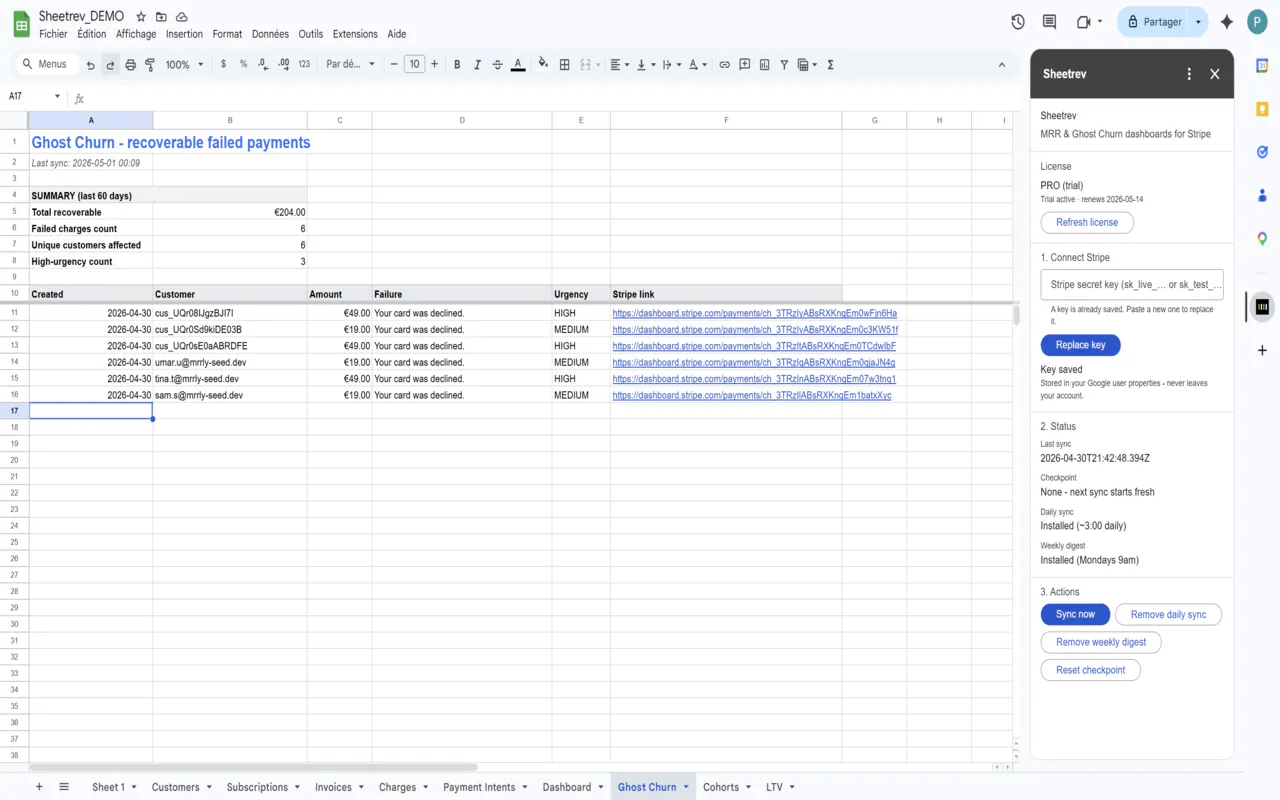
Task: Toggle bold formatting
Action: tap(457, 65)
